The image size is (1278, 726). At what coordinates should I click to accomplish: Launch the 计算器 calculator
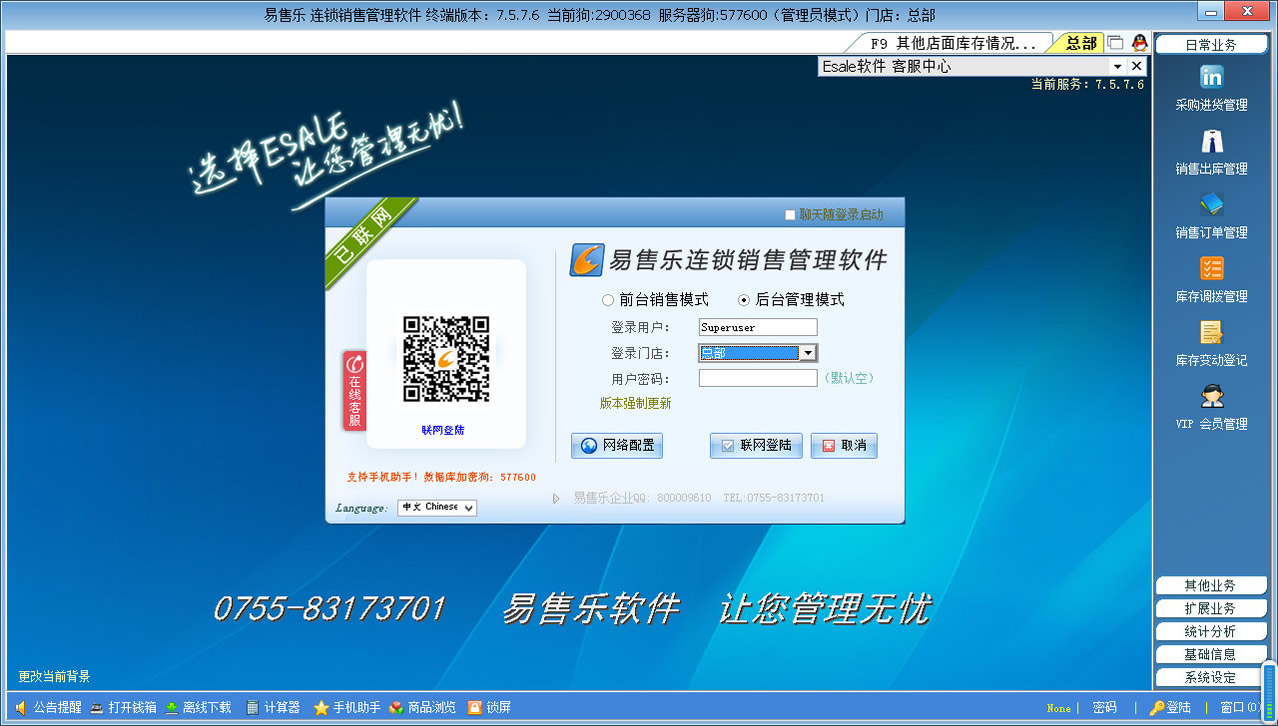(273, 707)
